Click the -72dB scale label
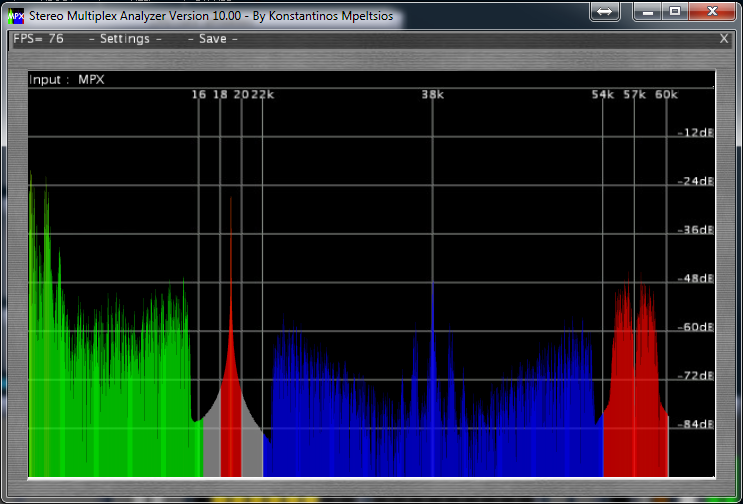 [696, 376]
